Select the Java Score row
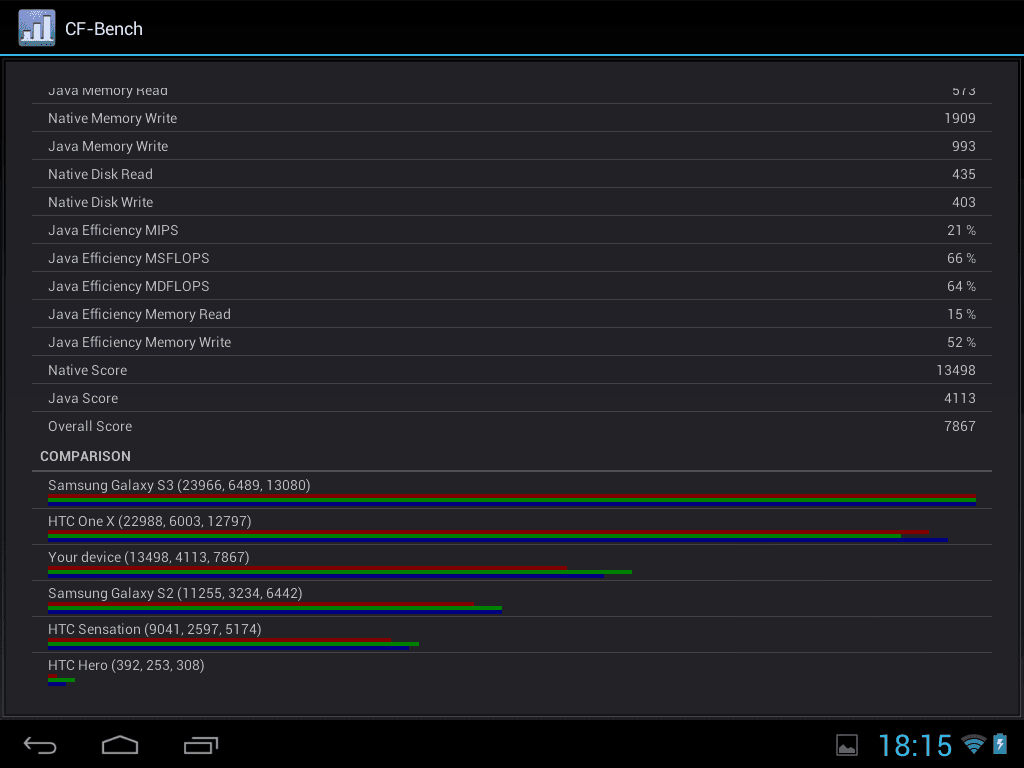Screen dimensions: 1024x768 click(x=512, y=398)
